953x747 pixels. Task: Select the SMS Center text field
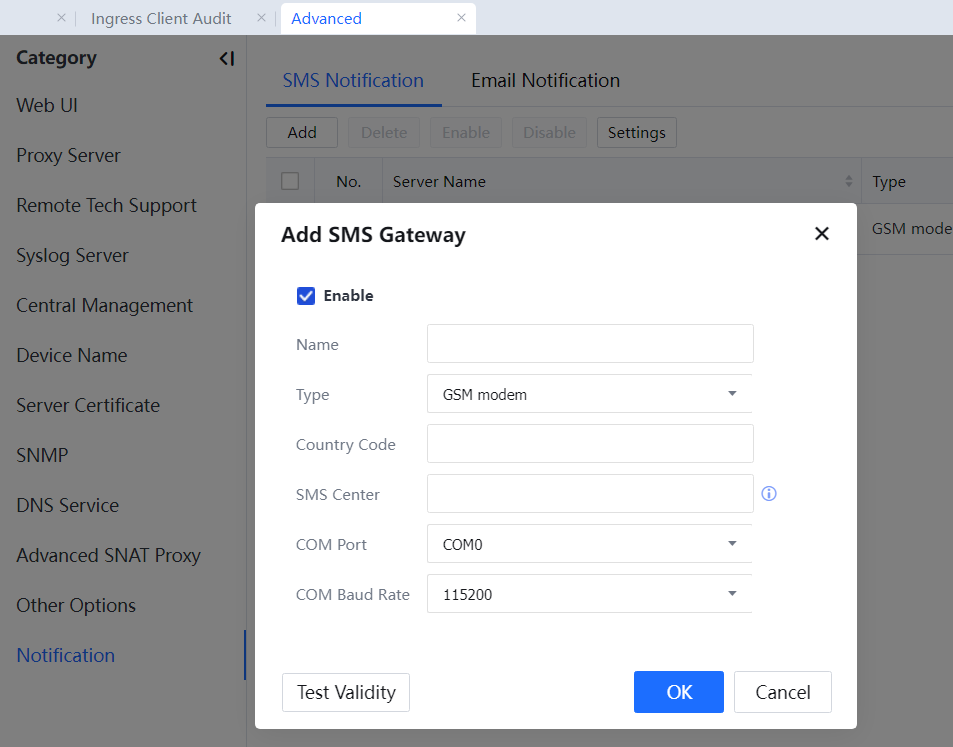tap(589, 494)
